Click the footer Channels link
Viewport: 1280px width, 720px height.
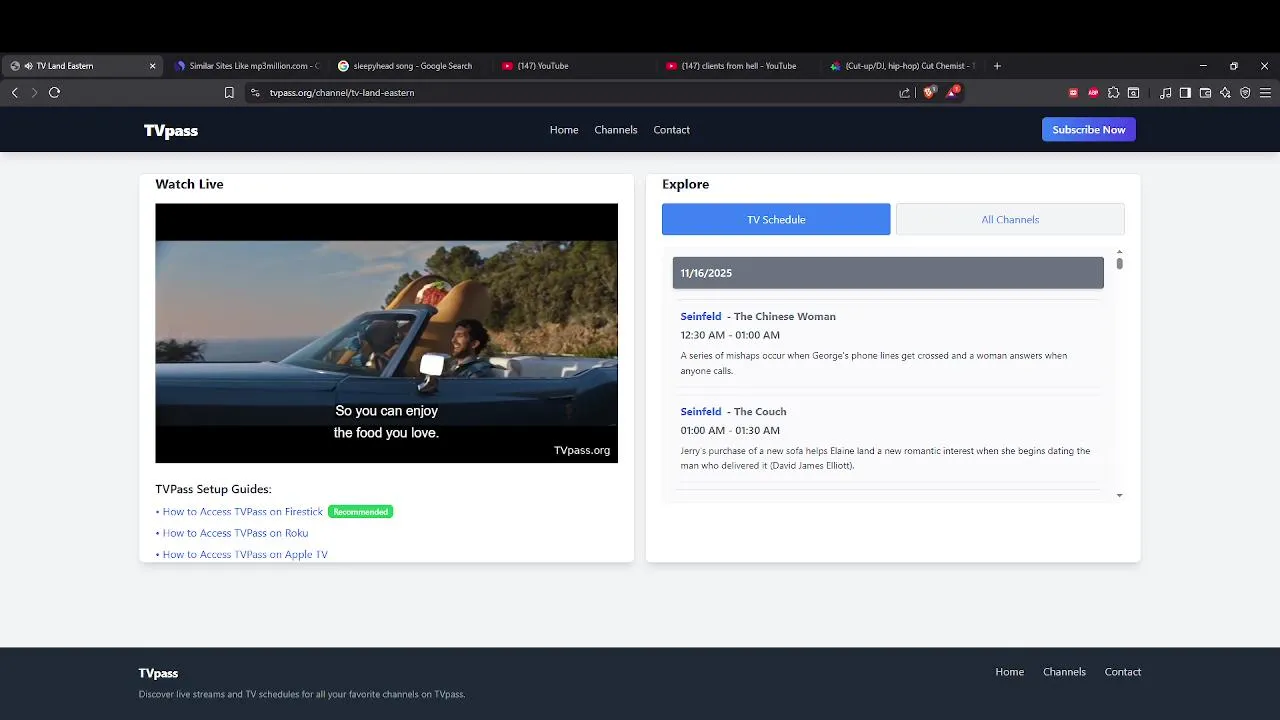(x=1064, y=672)
